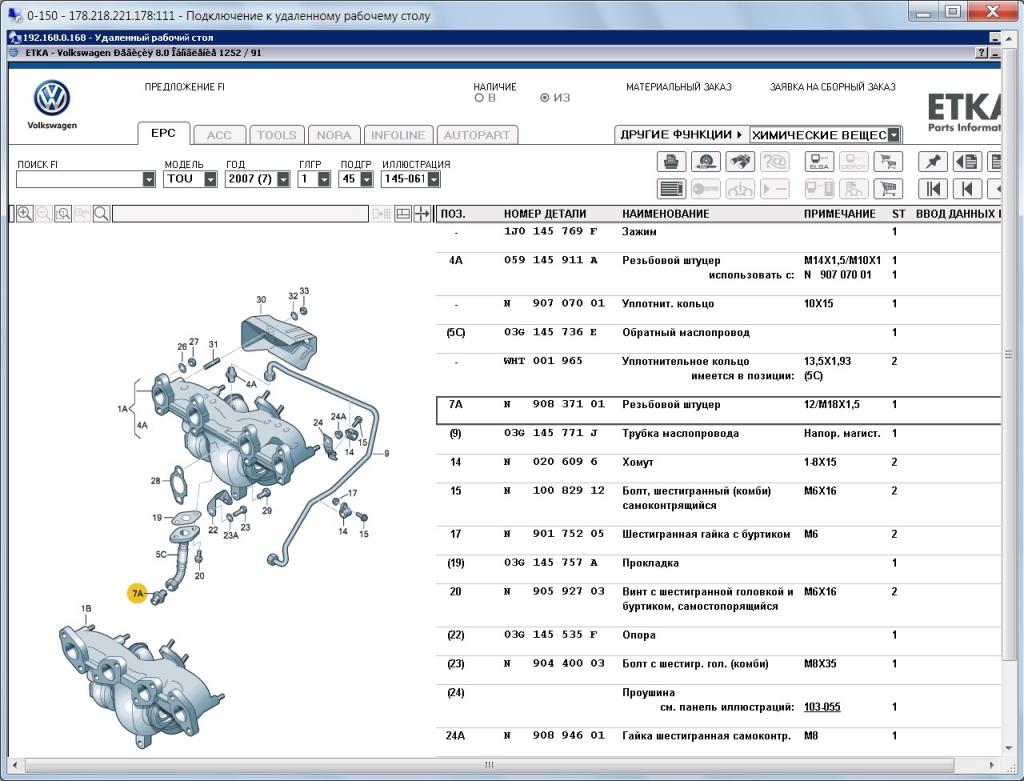Open the ELBA function button
This screenshot has height=781, width=1024.
pos(819,161)
